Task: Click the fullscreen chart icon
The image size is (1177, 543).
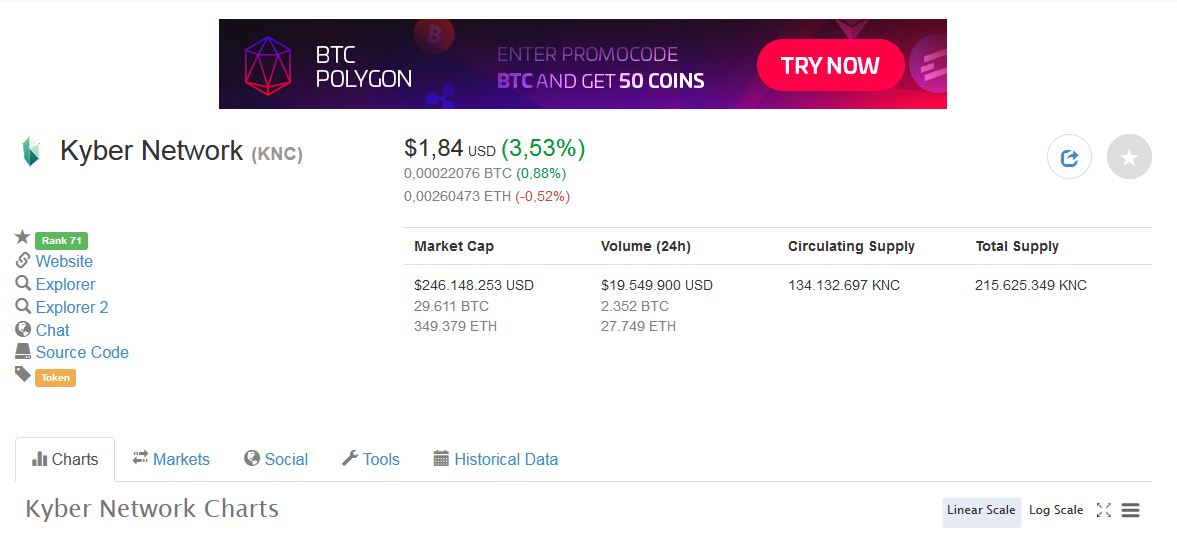Action: 1104,510
